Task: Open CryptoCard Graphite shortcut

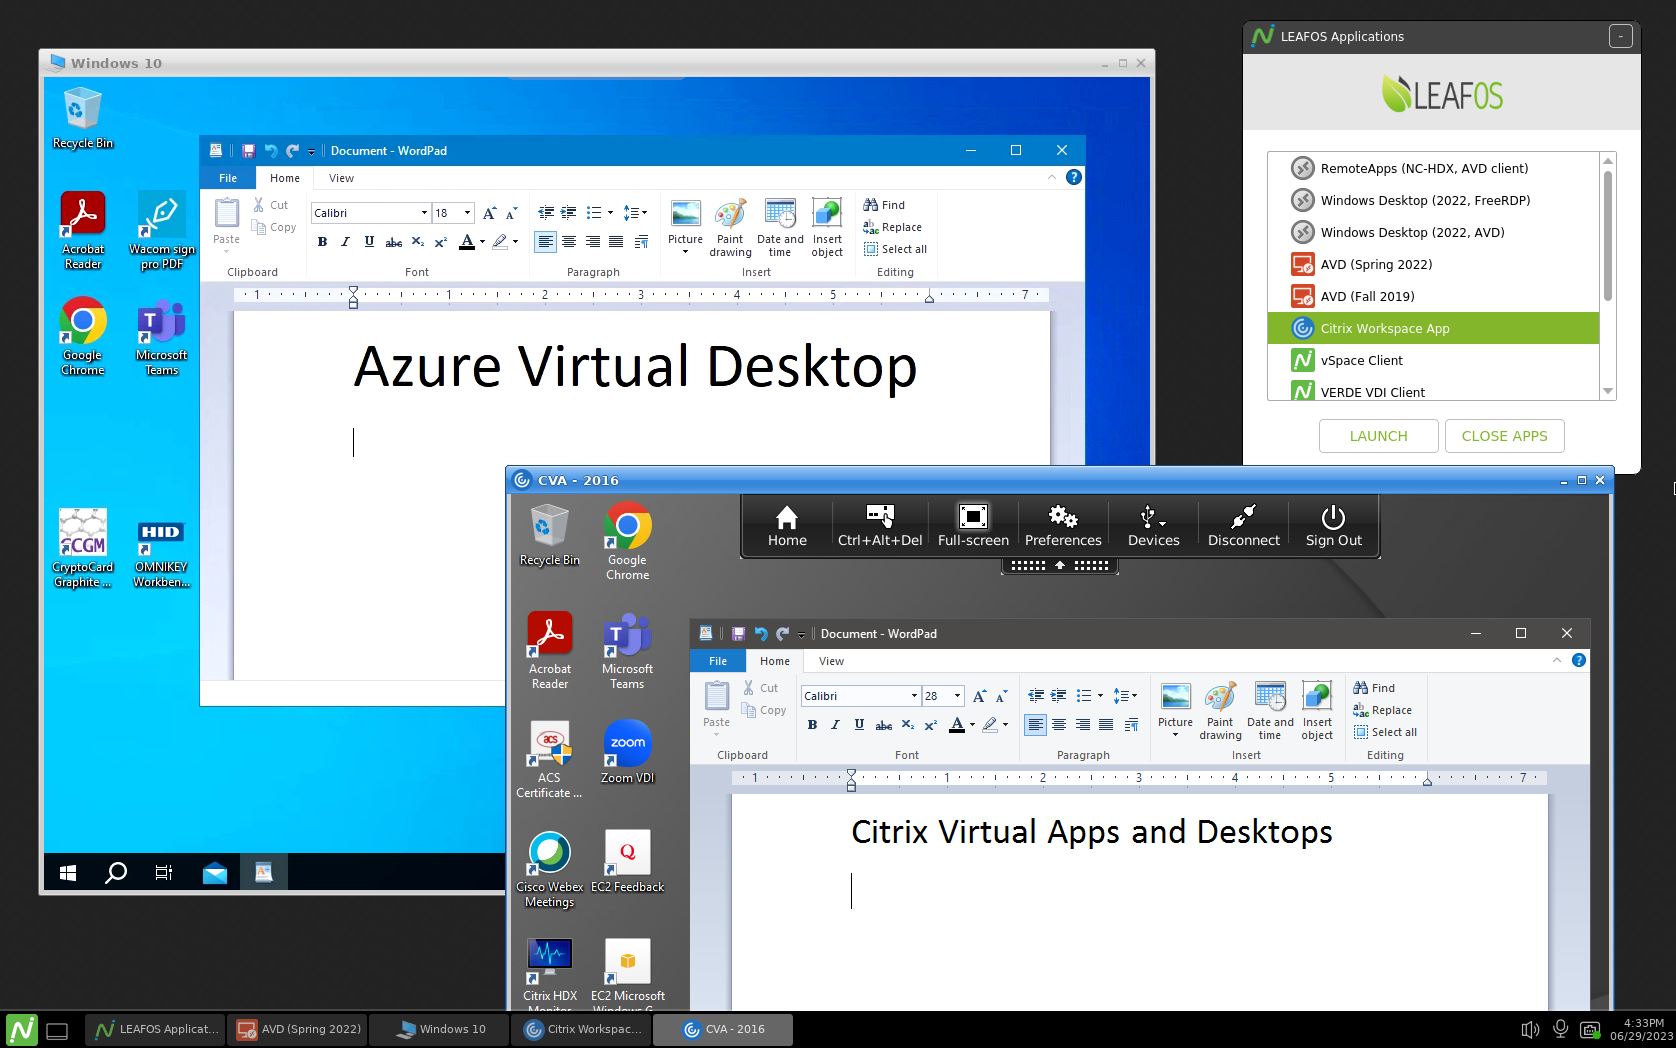Action: [83, 549]
